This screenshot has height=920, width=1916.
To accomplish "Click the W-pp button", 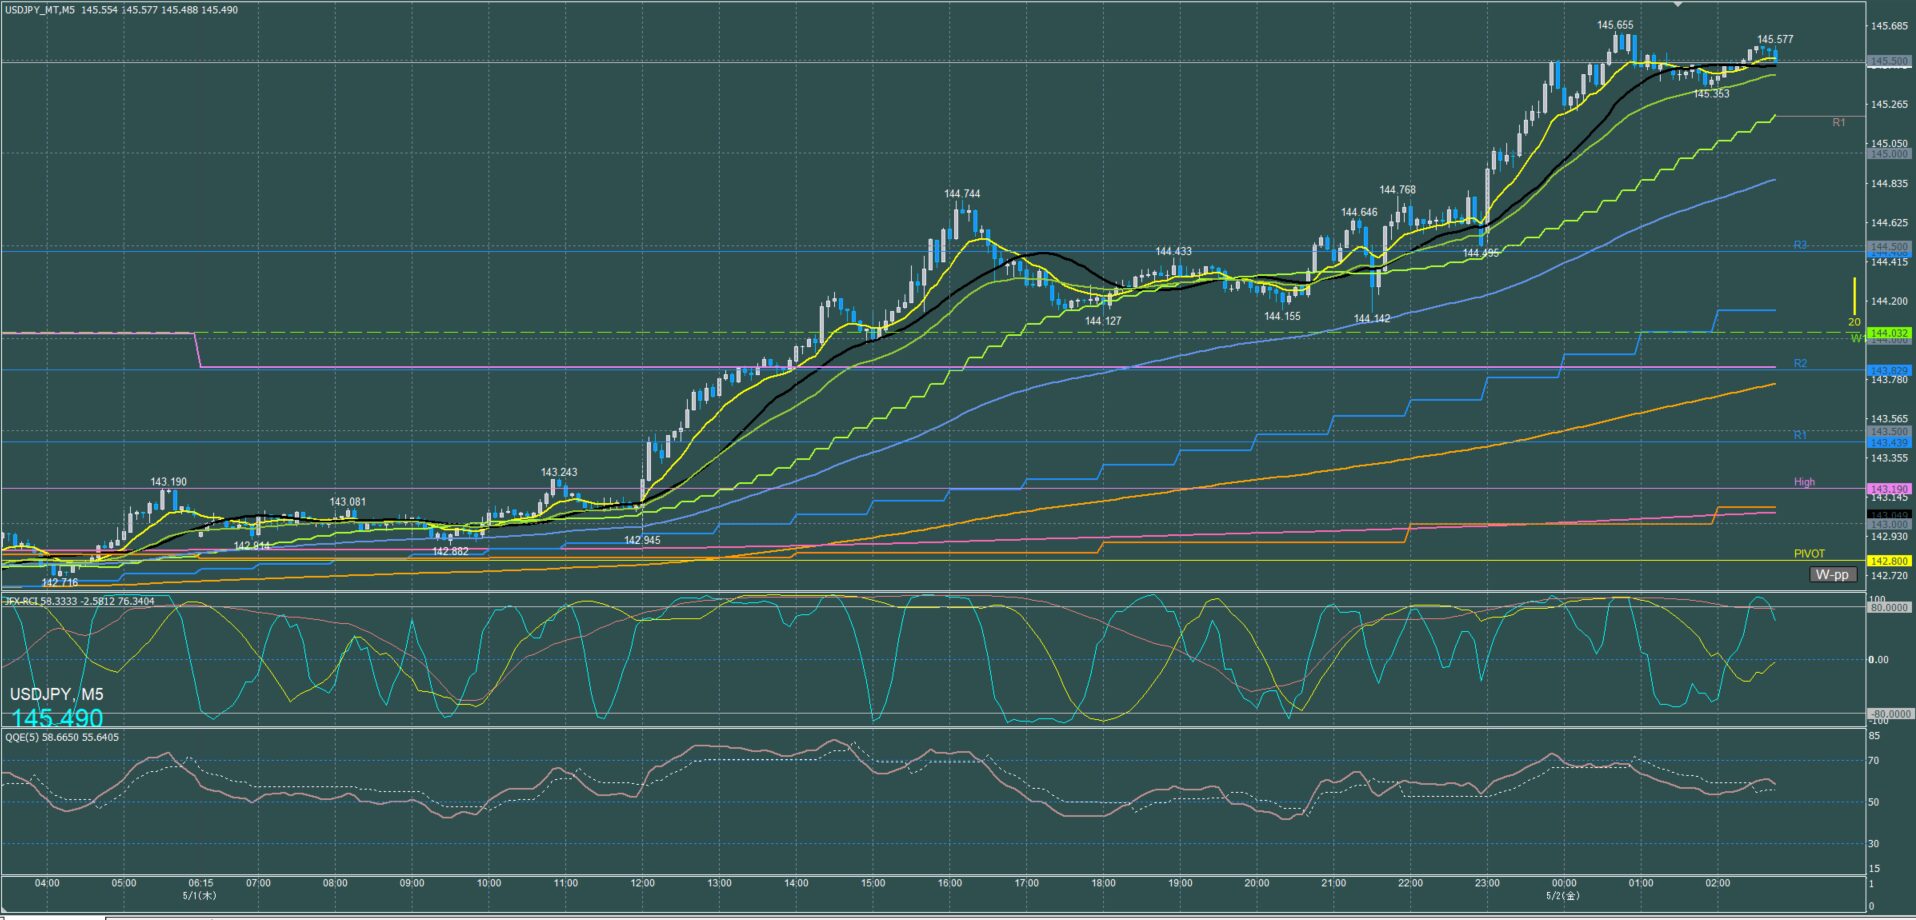I will tap(1833, 574).
